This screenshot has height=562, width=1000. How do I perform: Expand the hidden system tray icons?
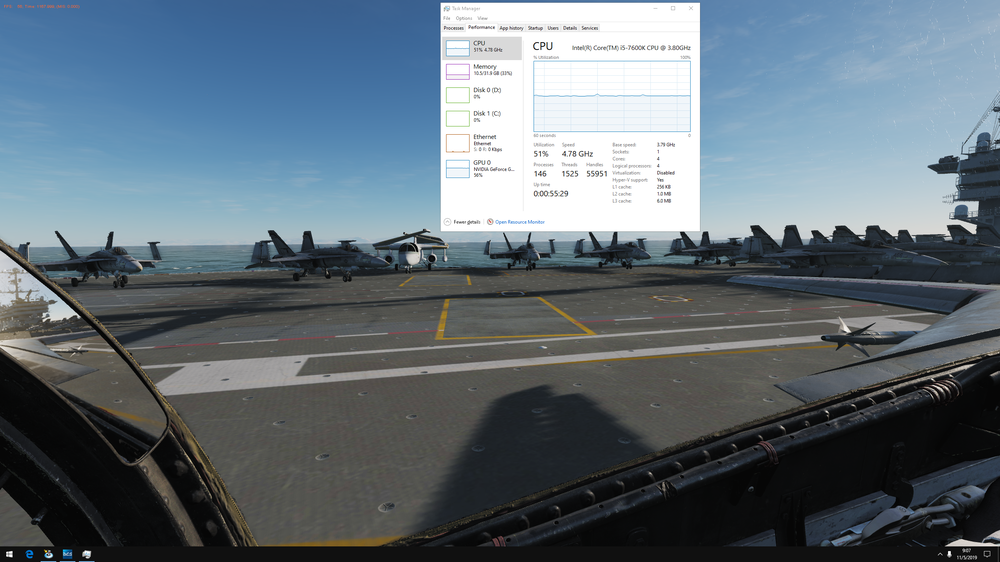939,554
